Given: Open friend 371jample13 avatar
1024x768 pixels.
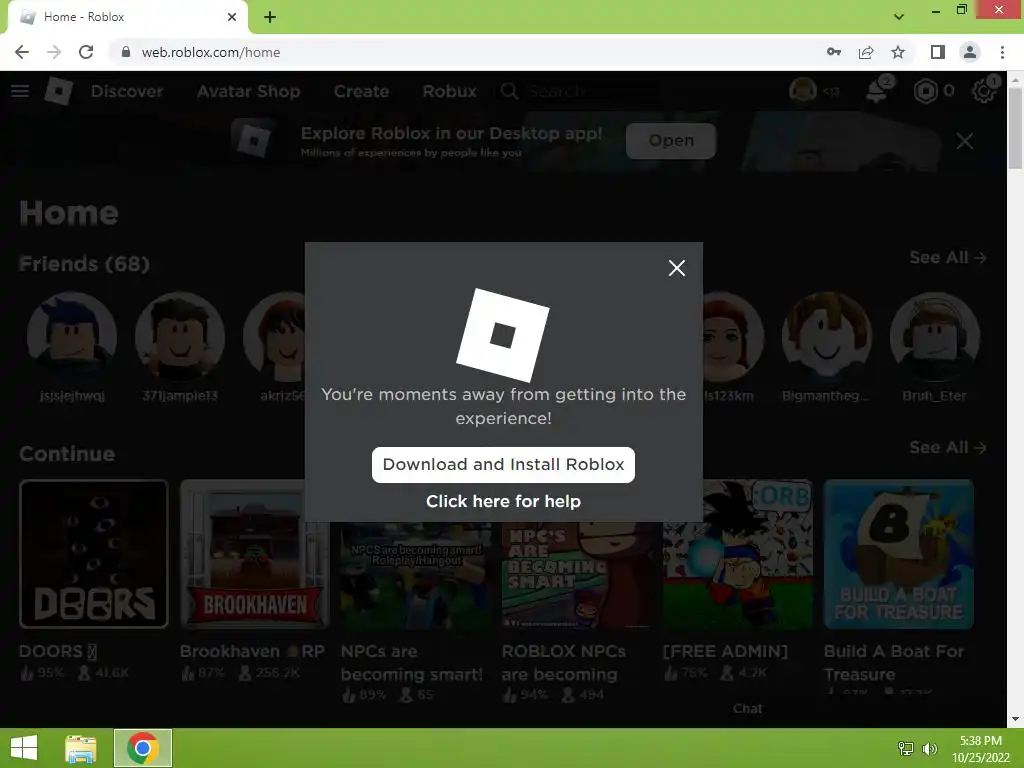Looking at the screenshot, I should pos(180,337).
